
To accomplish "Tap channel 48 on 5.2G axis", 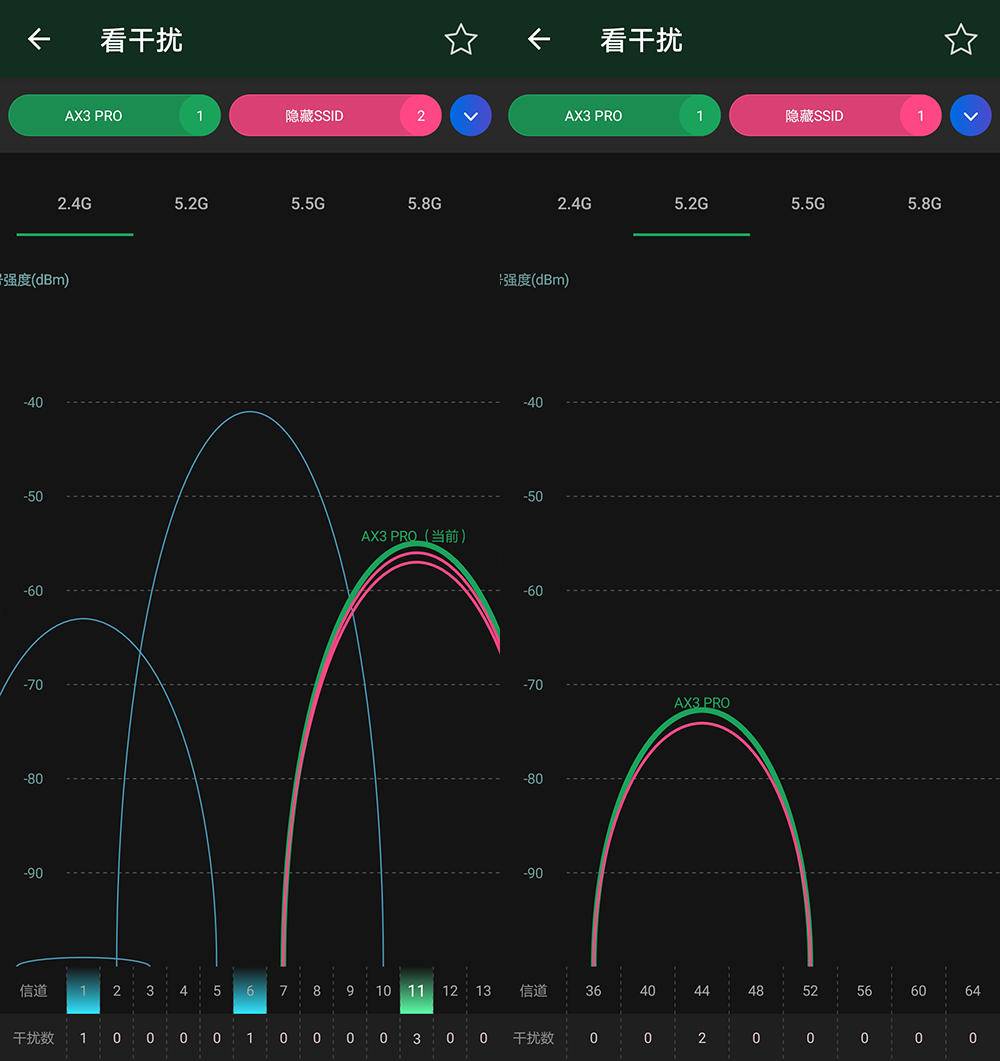I will [x=756, y=991].
